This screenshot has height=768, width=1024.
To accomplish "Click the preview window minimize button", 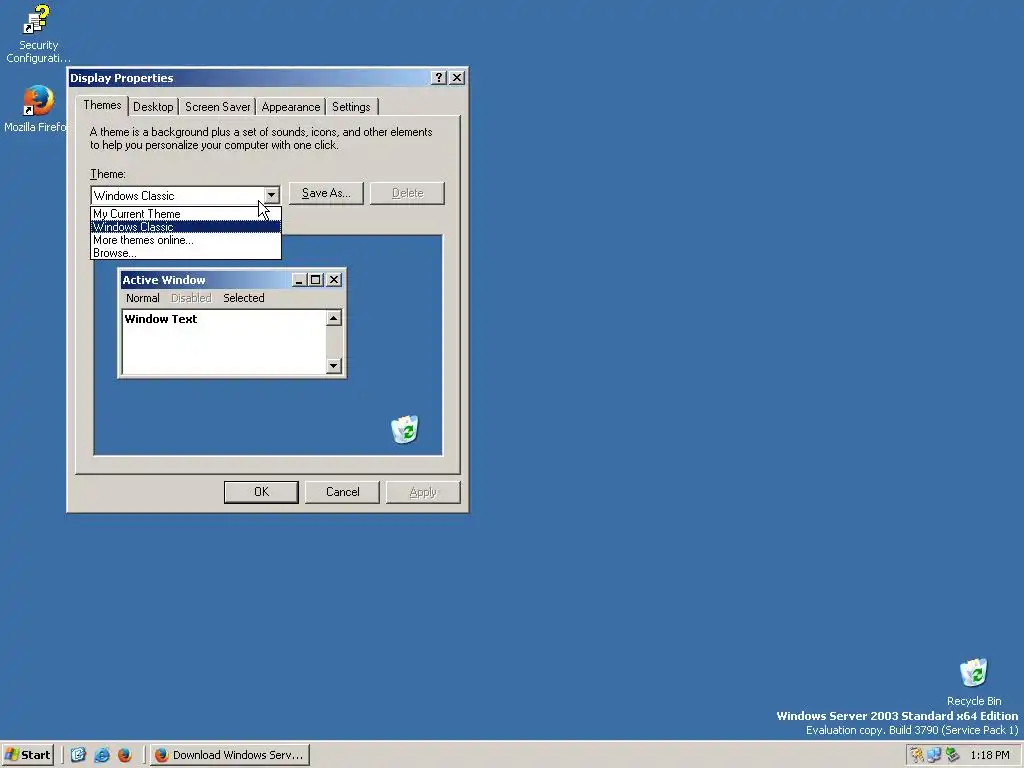I will [299, 280].
